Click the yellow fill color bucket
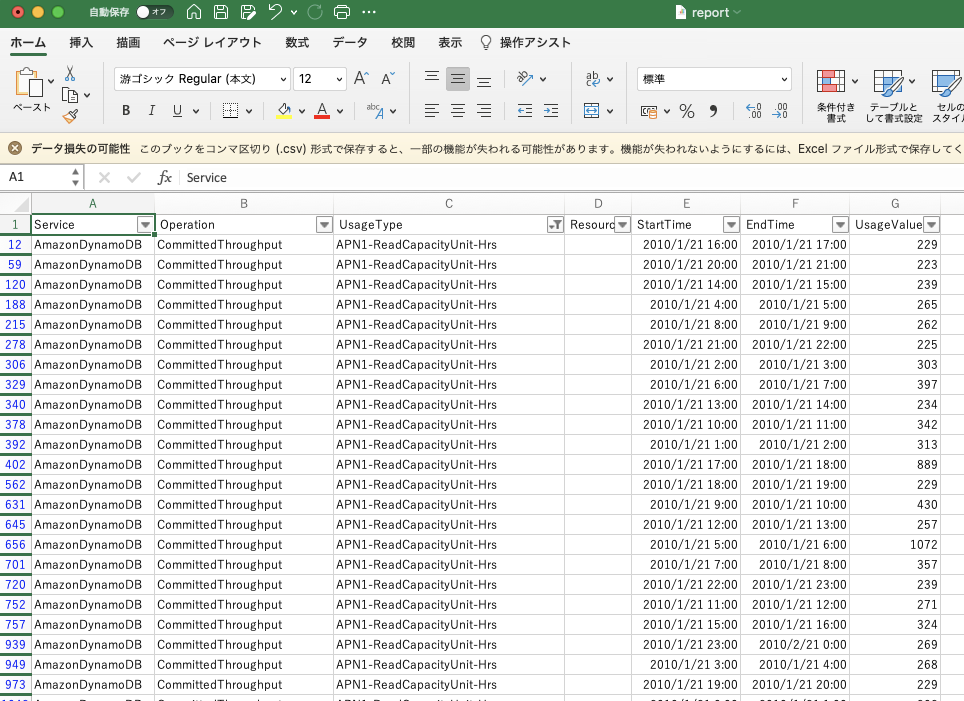Image resolution: width=964 pixels, height=701 pixels. click(x=284, y=111)
